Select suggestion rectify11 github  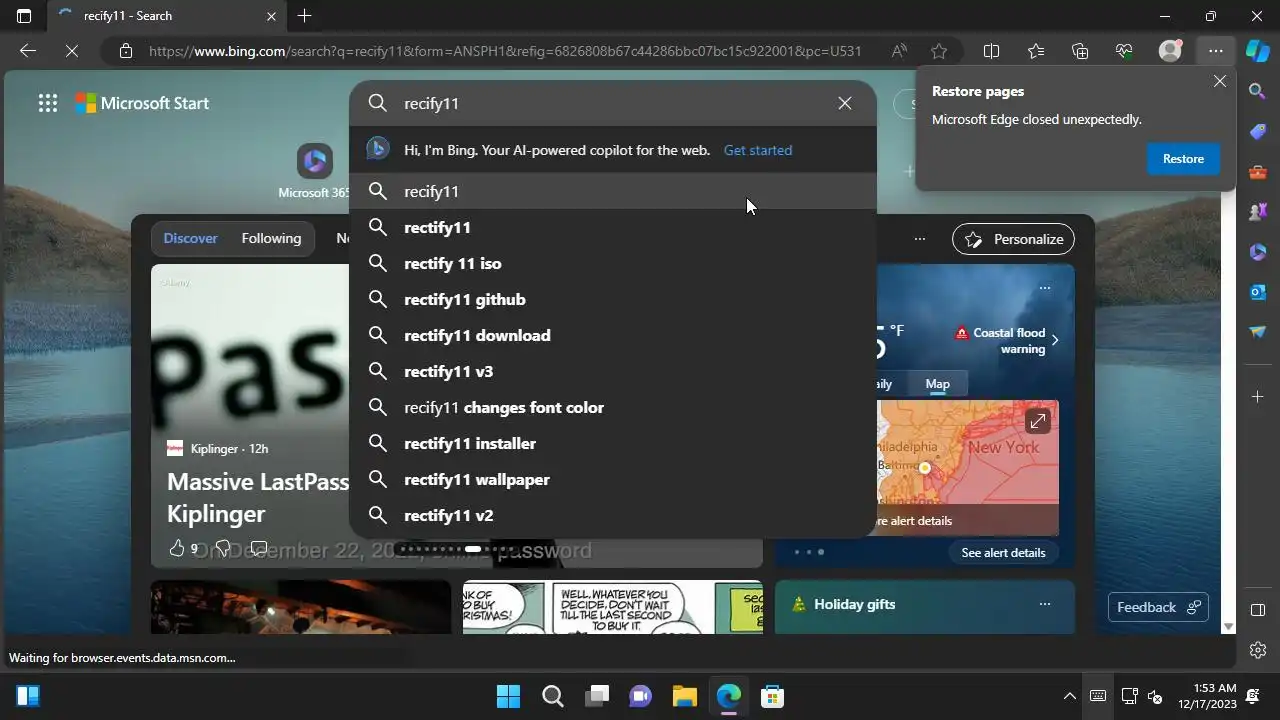pos(613,299)
